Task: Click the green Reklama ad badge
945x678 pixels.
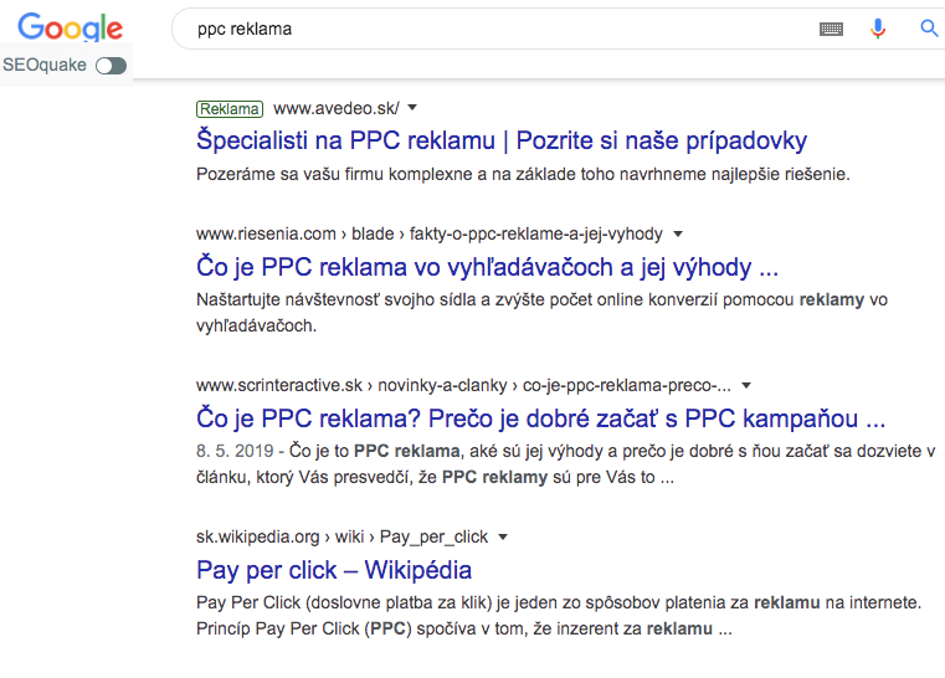Action: coord(230,109)
